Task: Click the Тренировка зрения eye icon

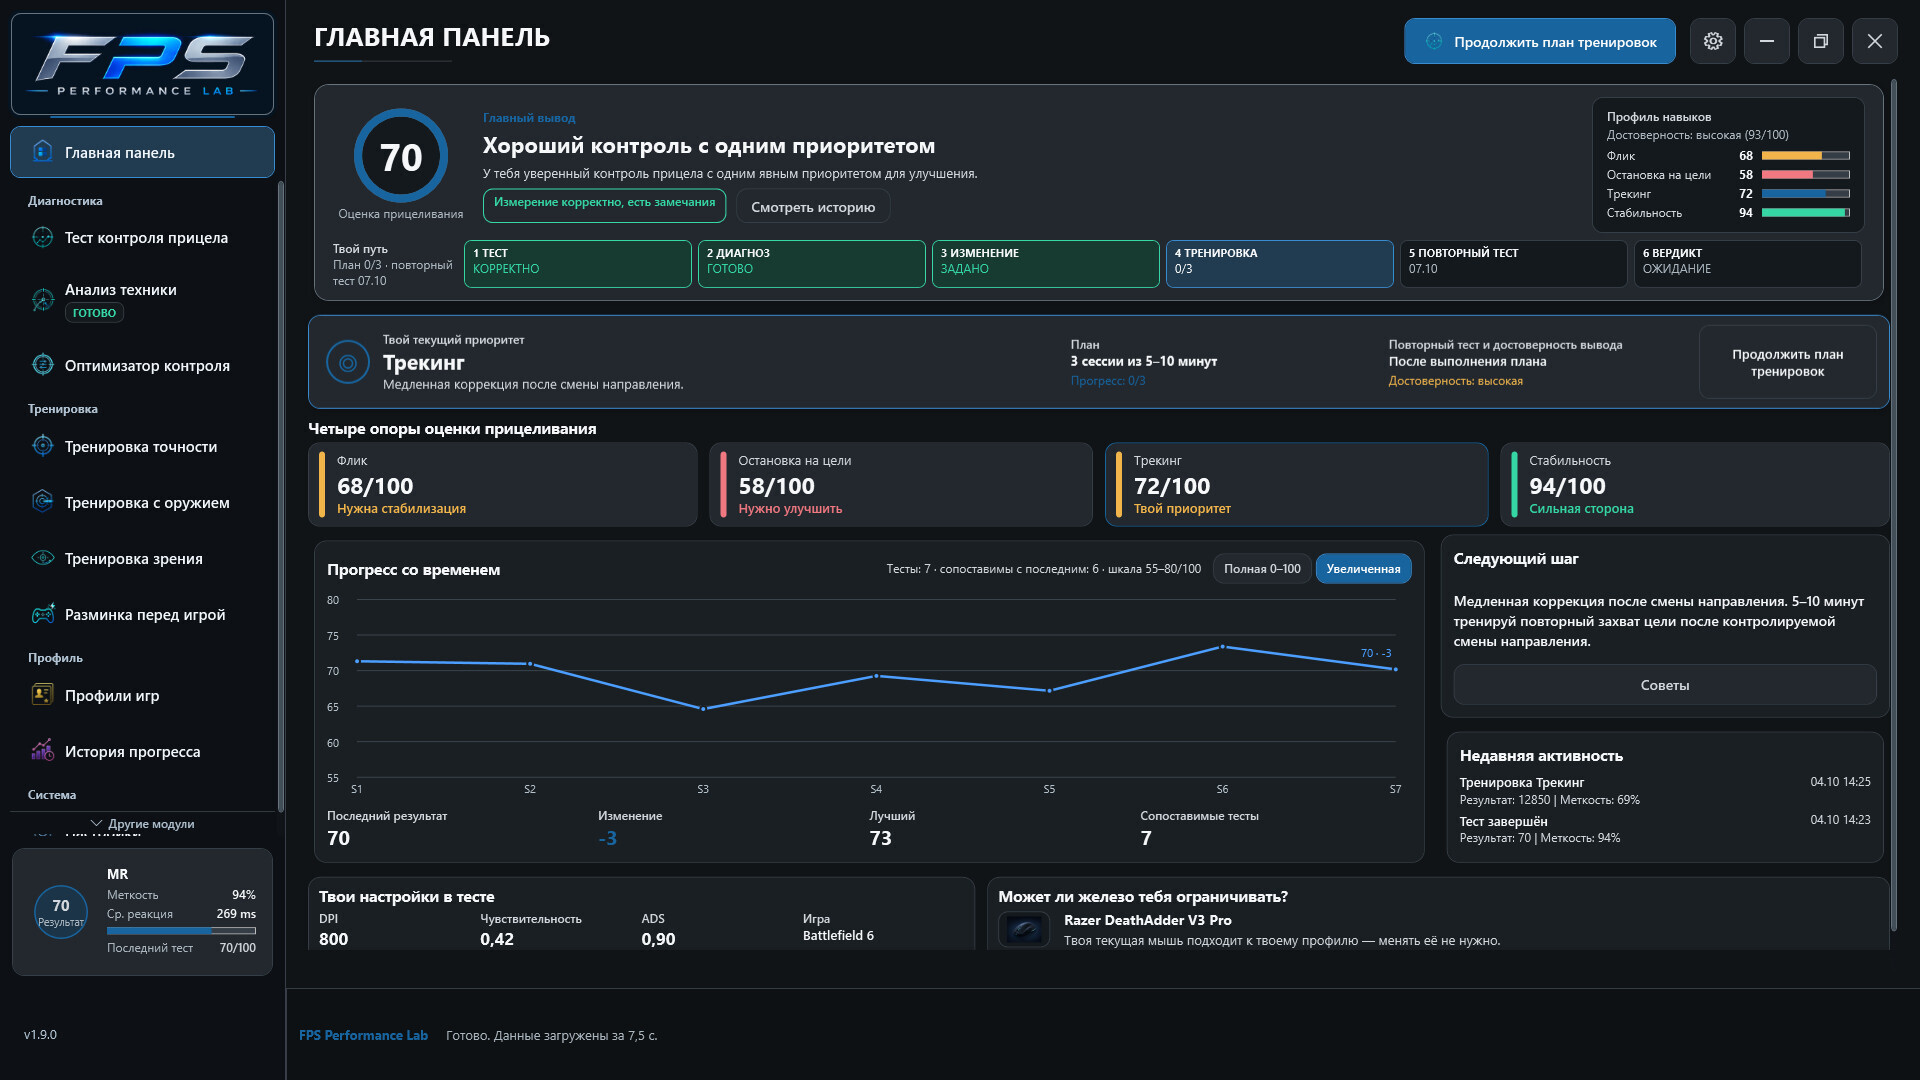Action: coord(42,558)
